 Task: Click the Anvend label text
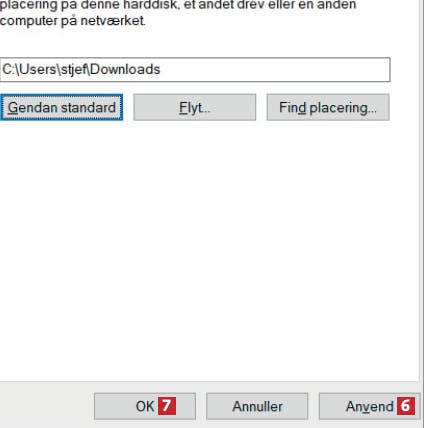[x=370, y=407]
